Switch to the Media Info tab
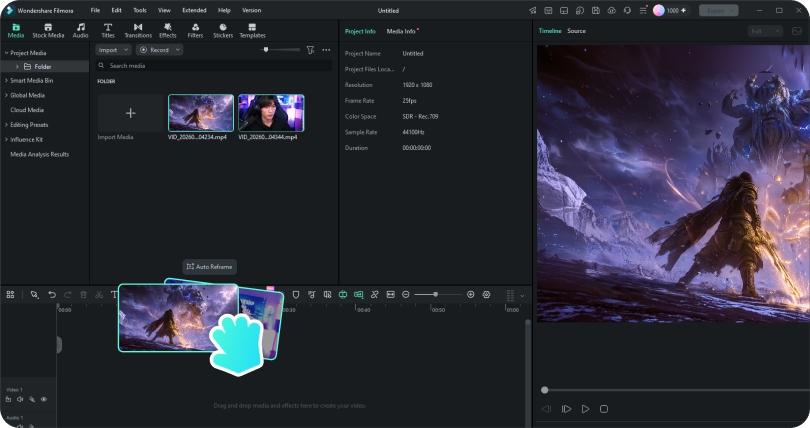 click(x=401, y=31)
